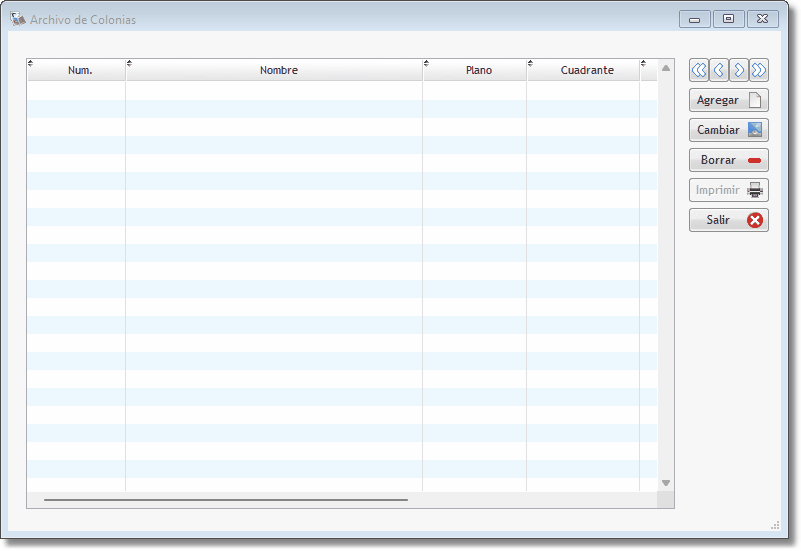Screen dimensions: 801x551
Task: Jump to the first record with double-left arrow
Action: pos(699,70)
